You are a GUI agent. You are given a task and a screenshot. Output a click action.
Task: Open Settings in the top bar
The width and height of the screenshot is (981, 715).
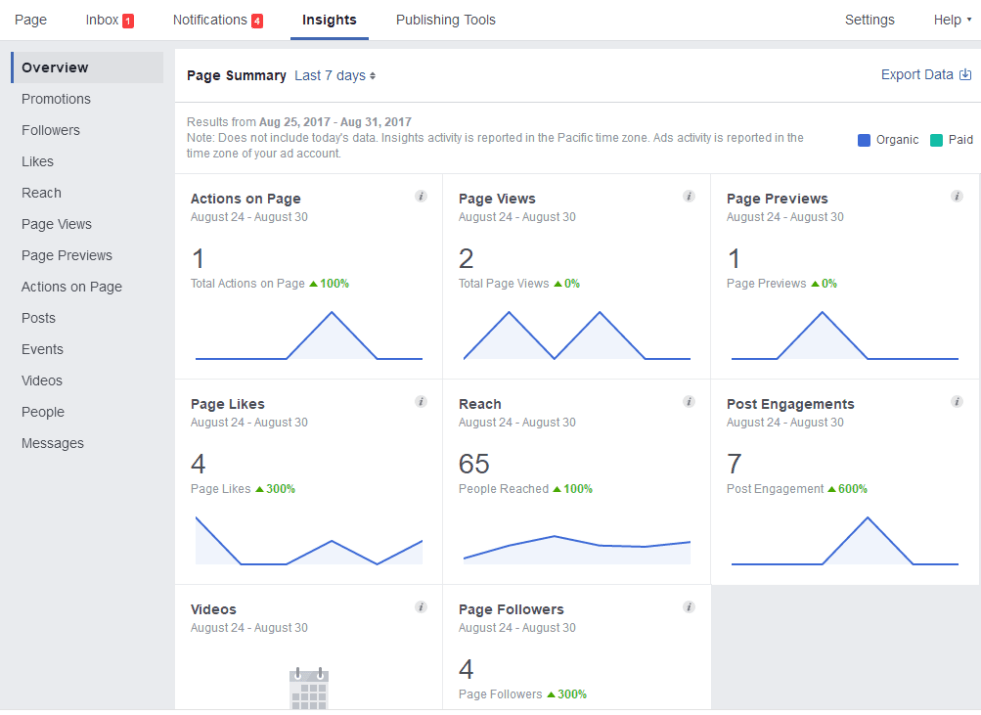coord(869,20)
